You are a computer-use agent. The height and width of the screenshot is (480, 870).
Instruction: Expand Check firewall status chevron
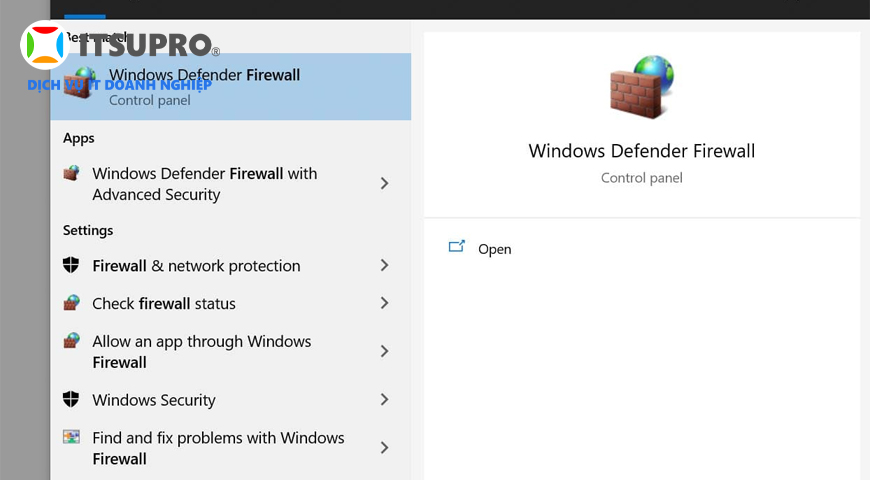pyautogui.click(x=385, y=303)
